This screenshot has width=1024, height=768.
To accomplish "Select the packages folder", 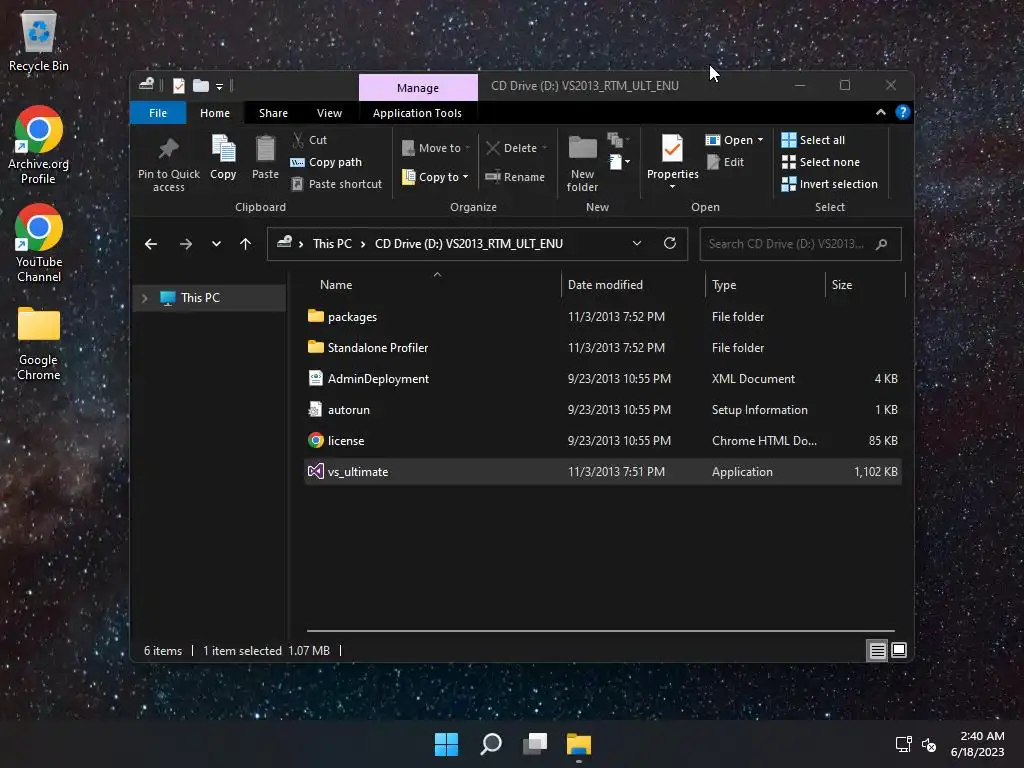I will point(603,317).
